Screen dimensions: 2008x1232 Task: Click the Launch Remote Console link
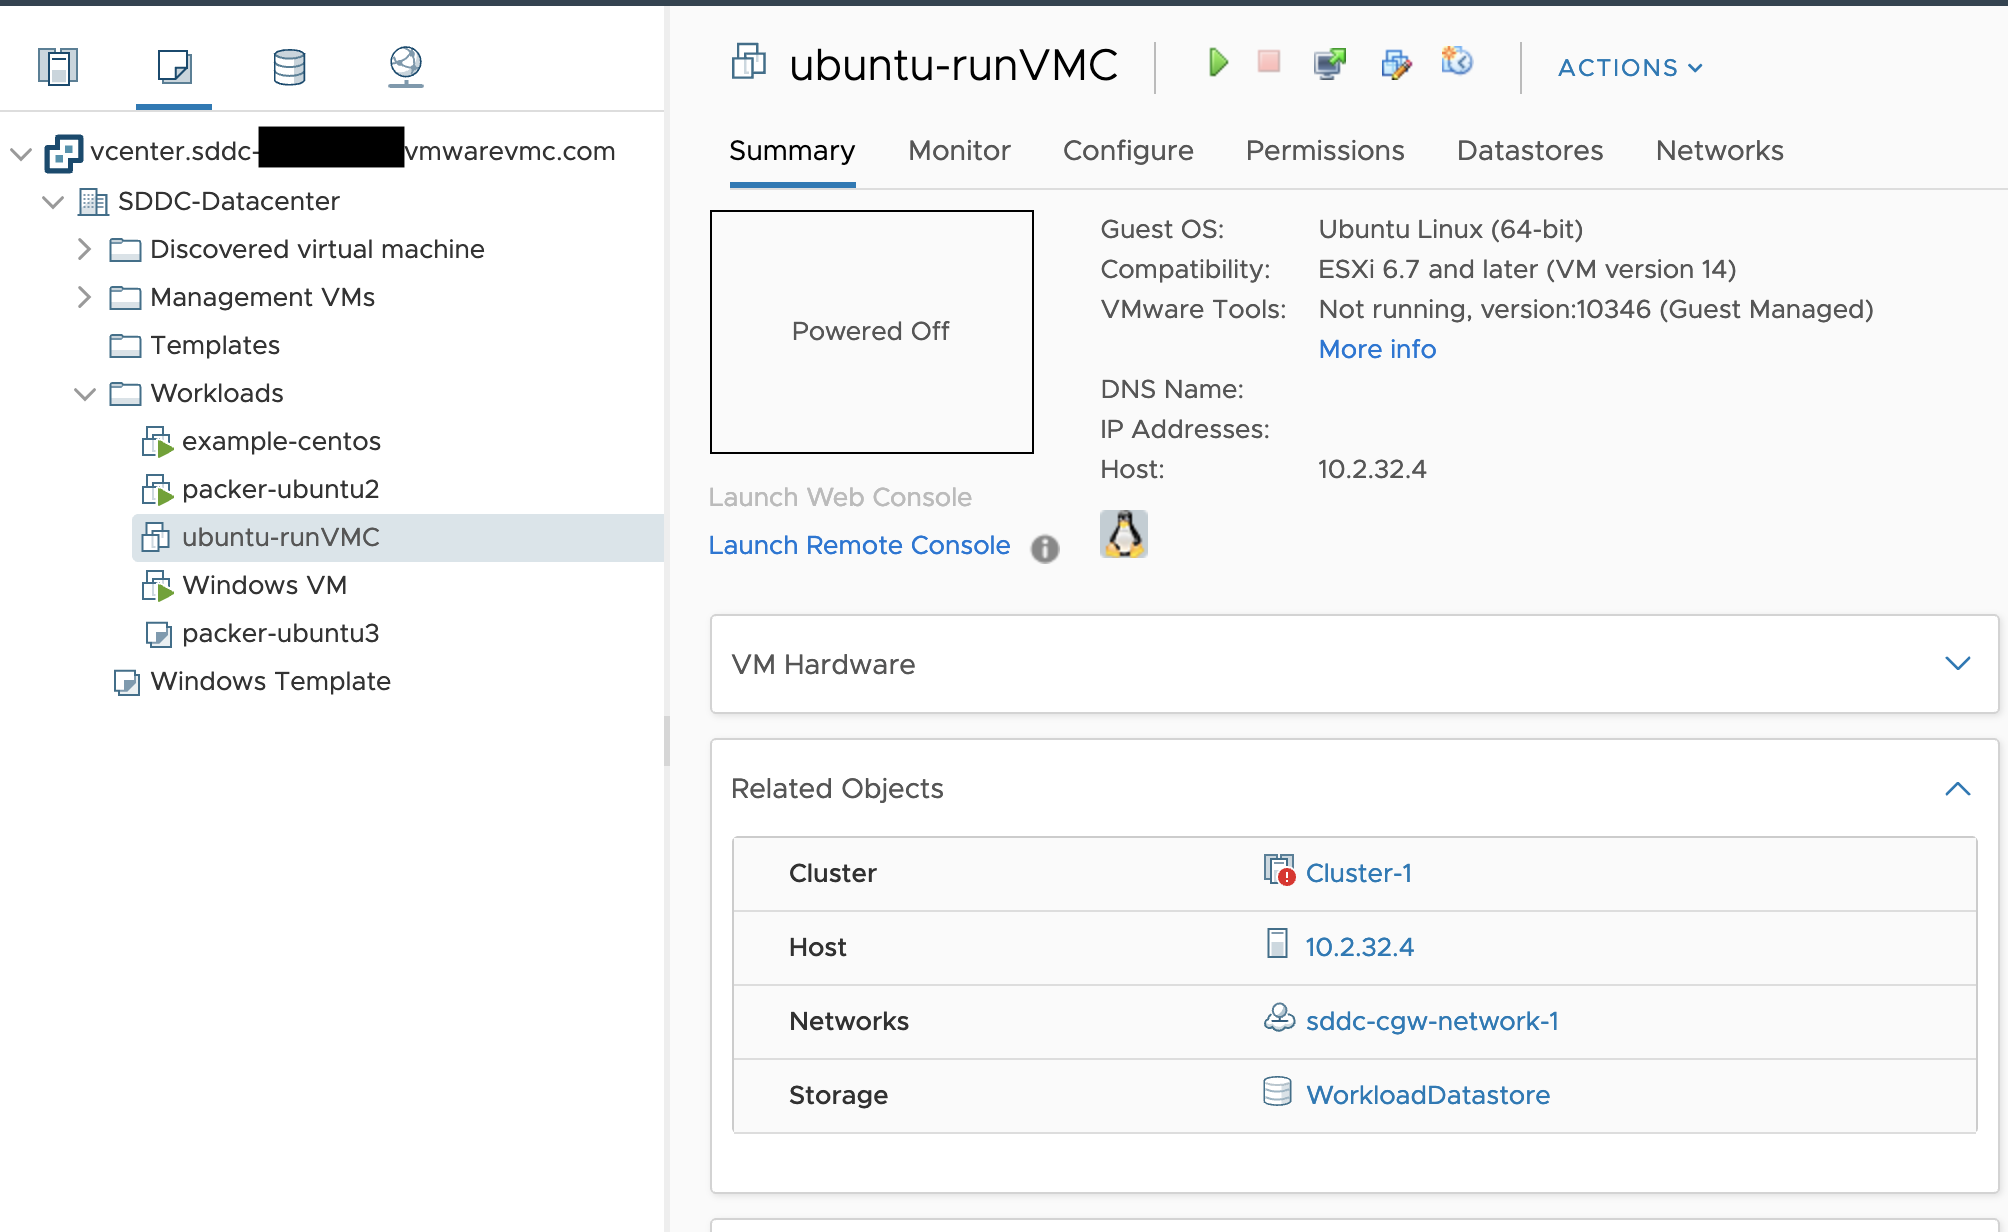coord(859,545)
